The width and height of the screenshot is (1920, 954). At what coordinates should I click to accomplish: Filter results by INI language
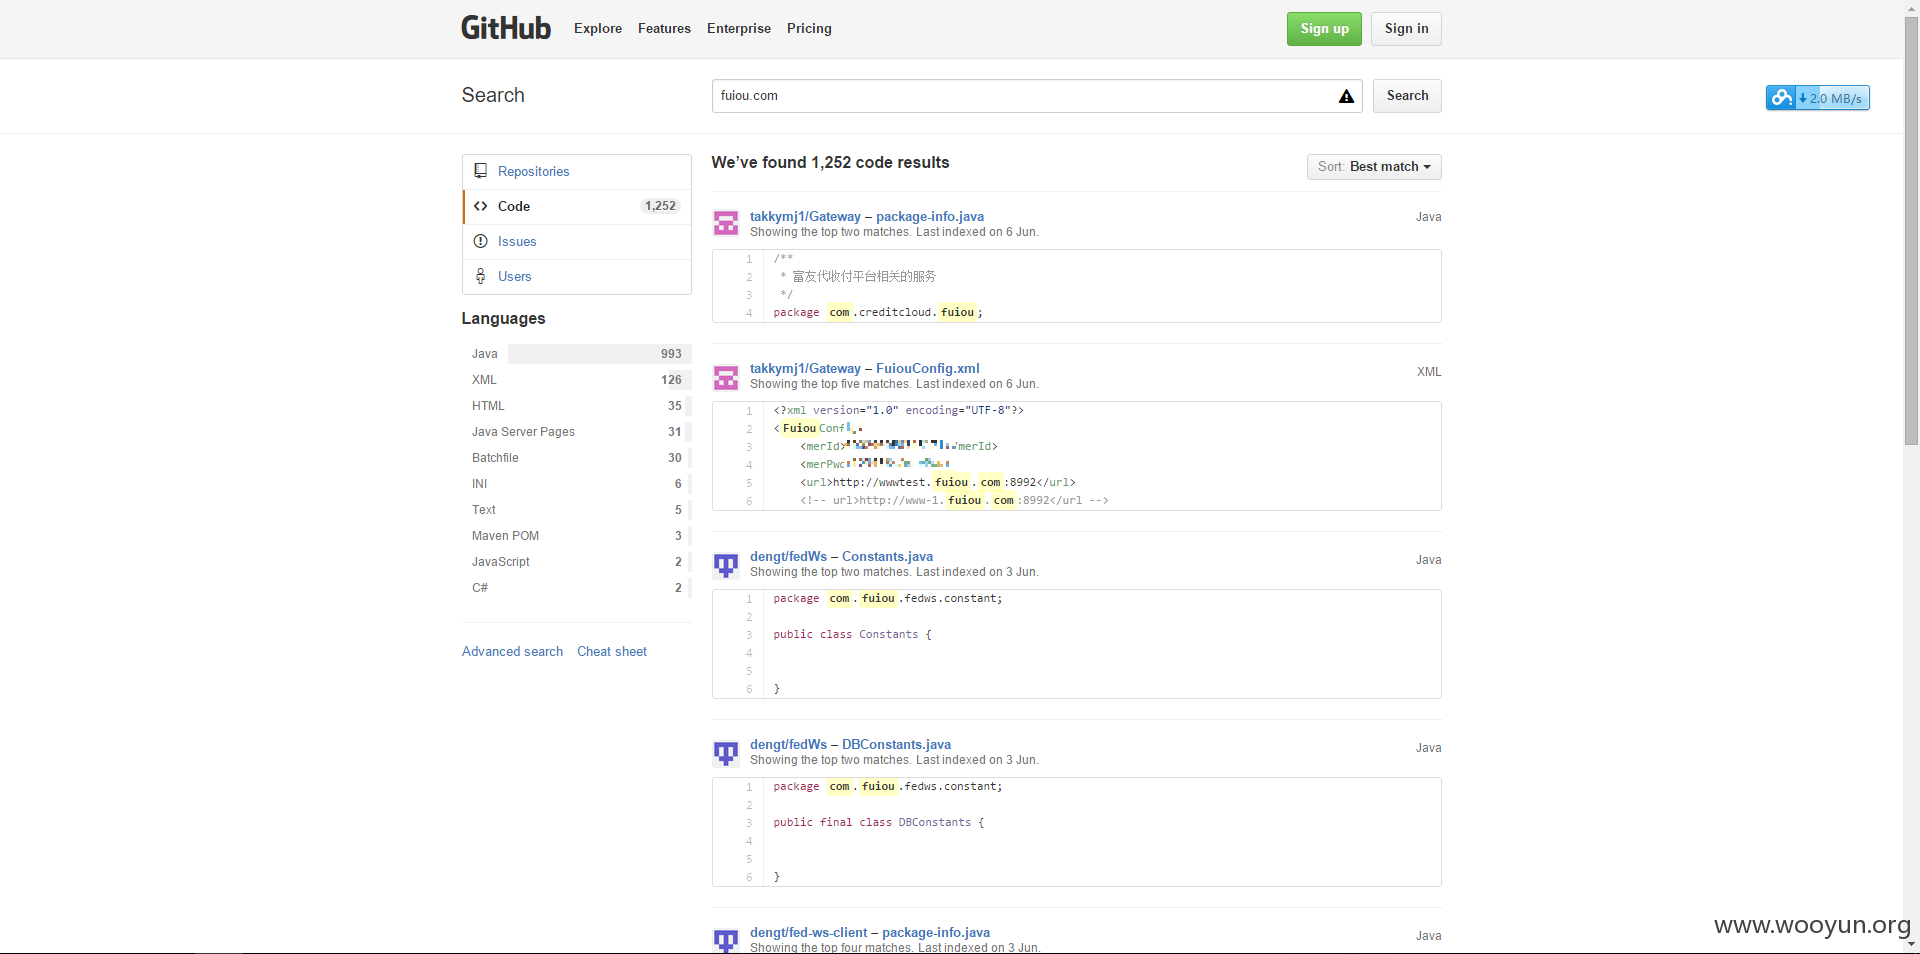pos(577,484)
